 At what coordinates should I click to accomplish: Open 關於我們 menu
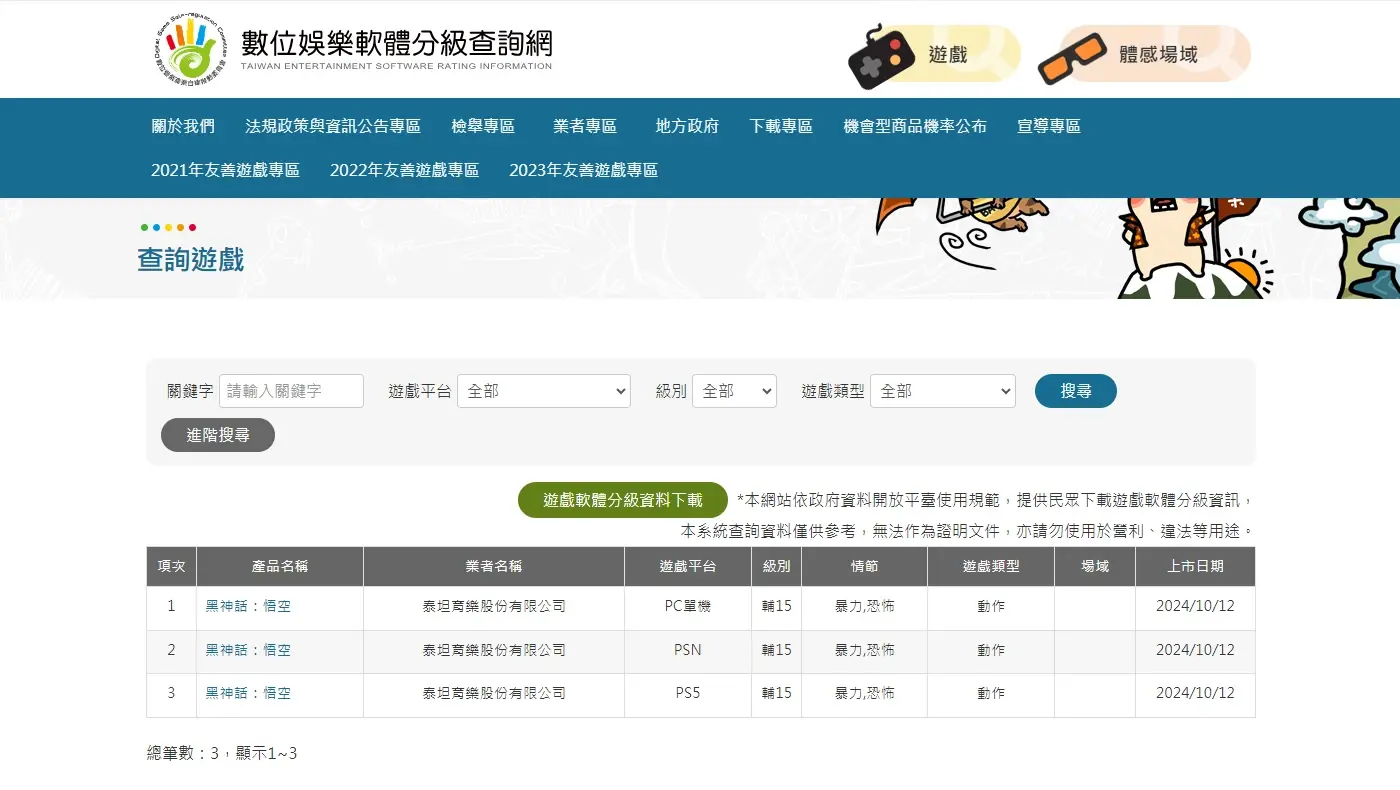pos(183,126)
